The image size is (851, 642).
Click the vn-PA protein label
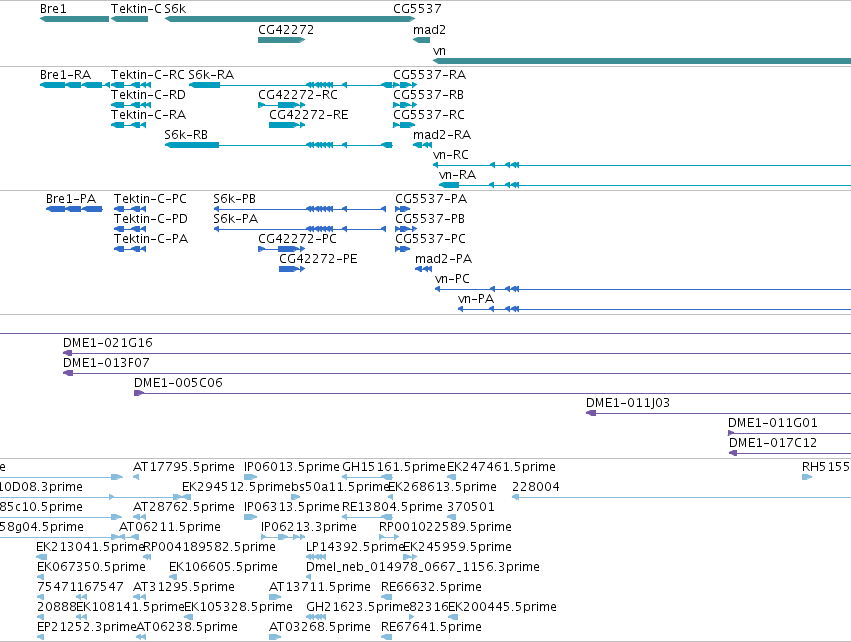coord(476,299)
